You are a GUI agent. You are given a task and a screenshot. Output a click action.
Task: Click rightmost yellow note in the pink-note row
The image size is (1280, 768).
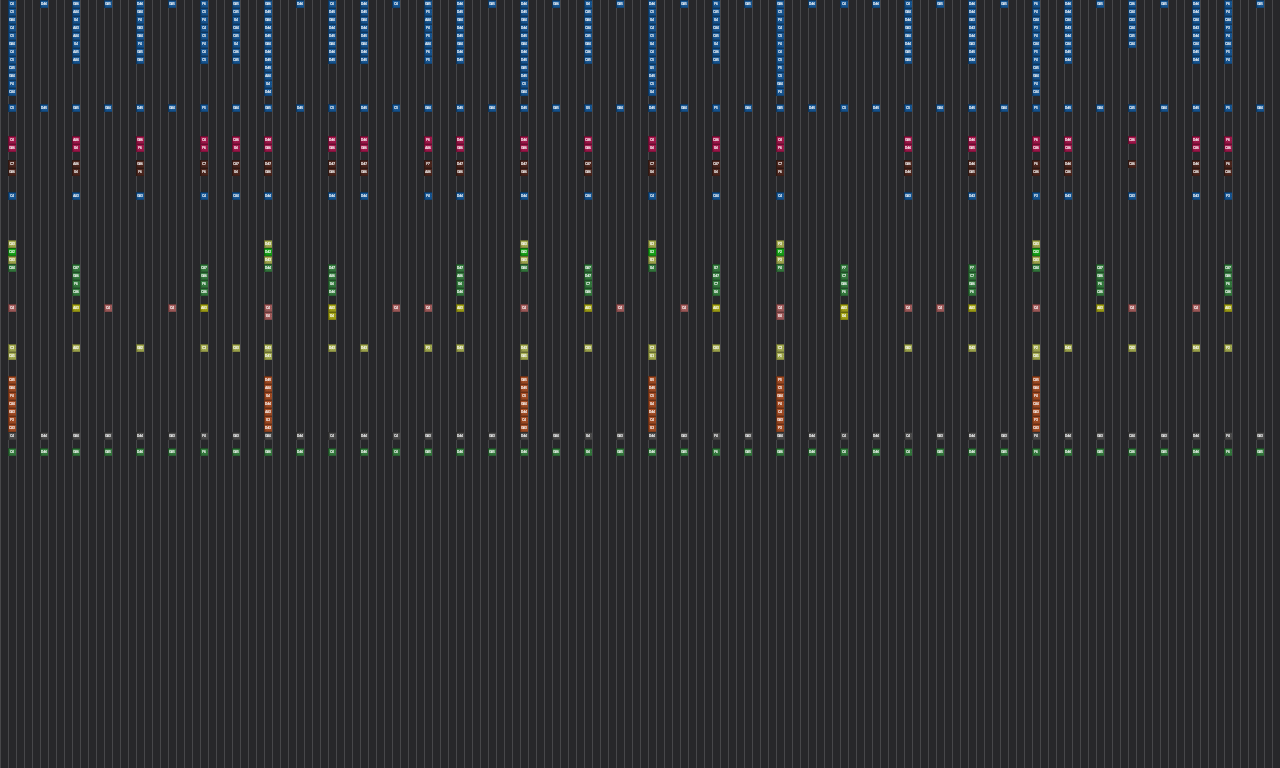pos(1228,308)
